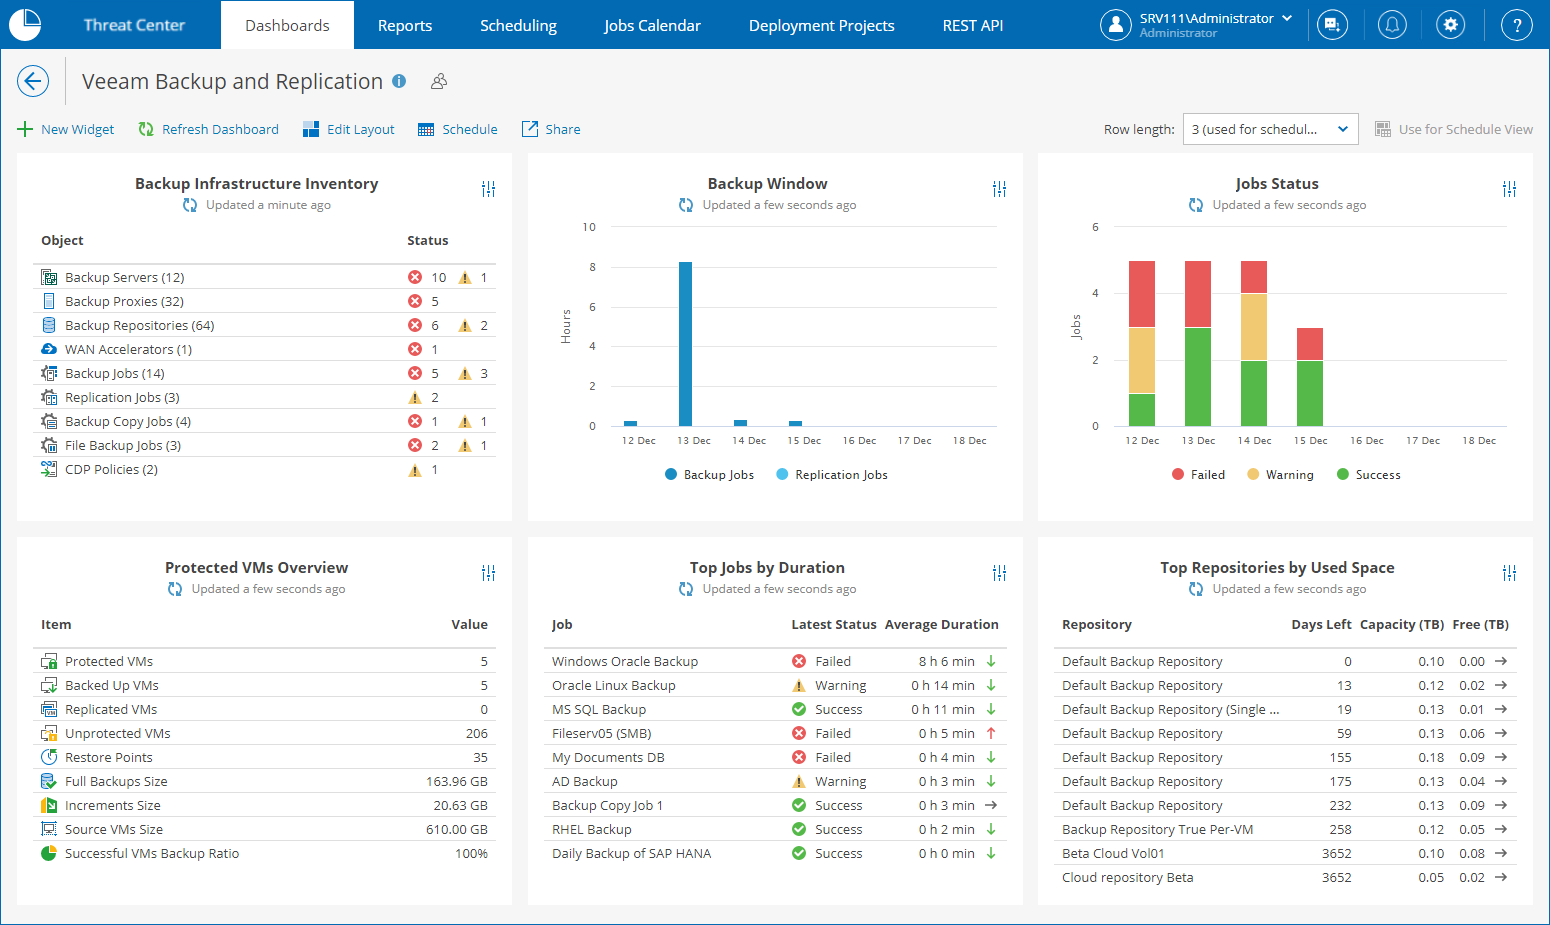Image resolution: width=1550 pixels, height=925 pixels.
Task: Click the CDP Policies icon
Action: click(x=49, y=469)
